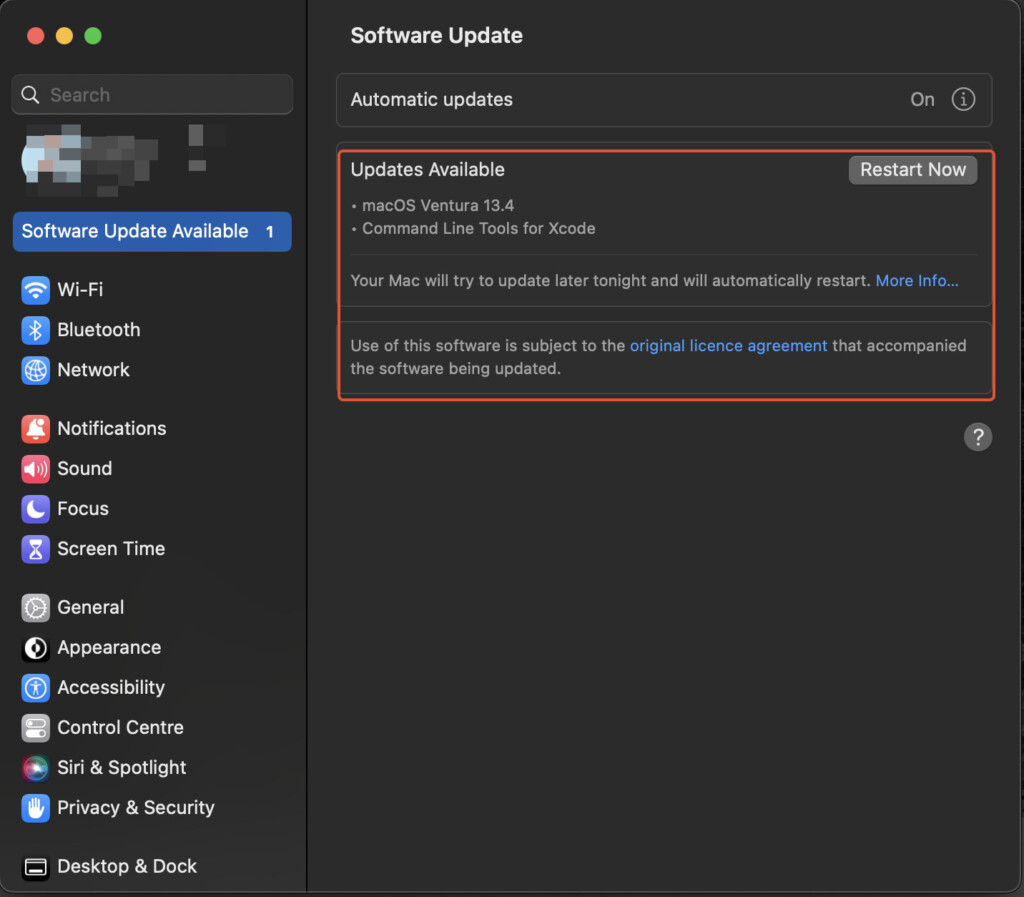The height and width of the screenshot is (897, 1024).
Task: Click the Siri & Spotlight icon
Action: click(x=35, y=768)
